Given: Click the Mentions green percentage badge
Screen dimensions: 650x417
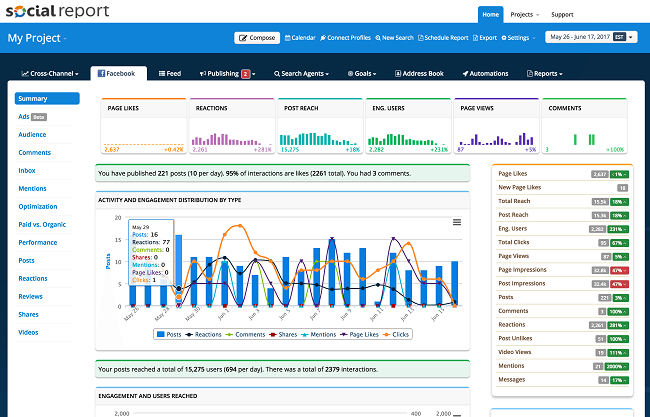Looking at the screenshot, I should 616,366.
